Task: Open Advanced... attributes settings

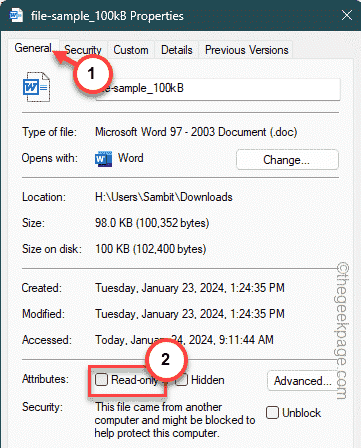Action: [303, 380]
